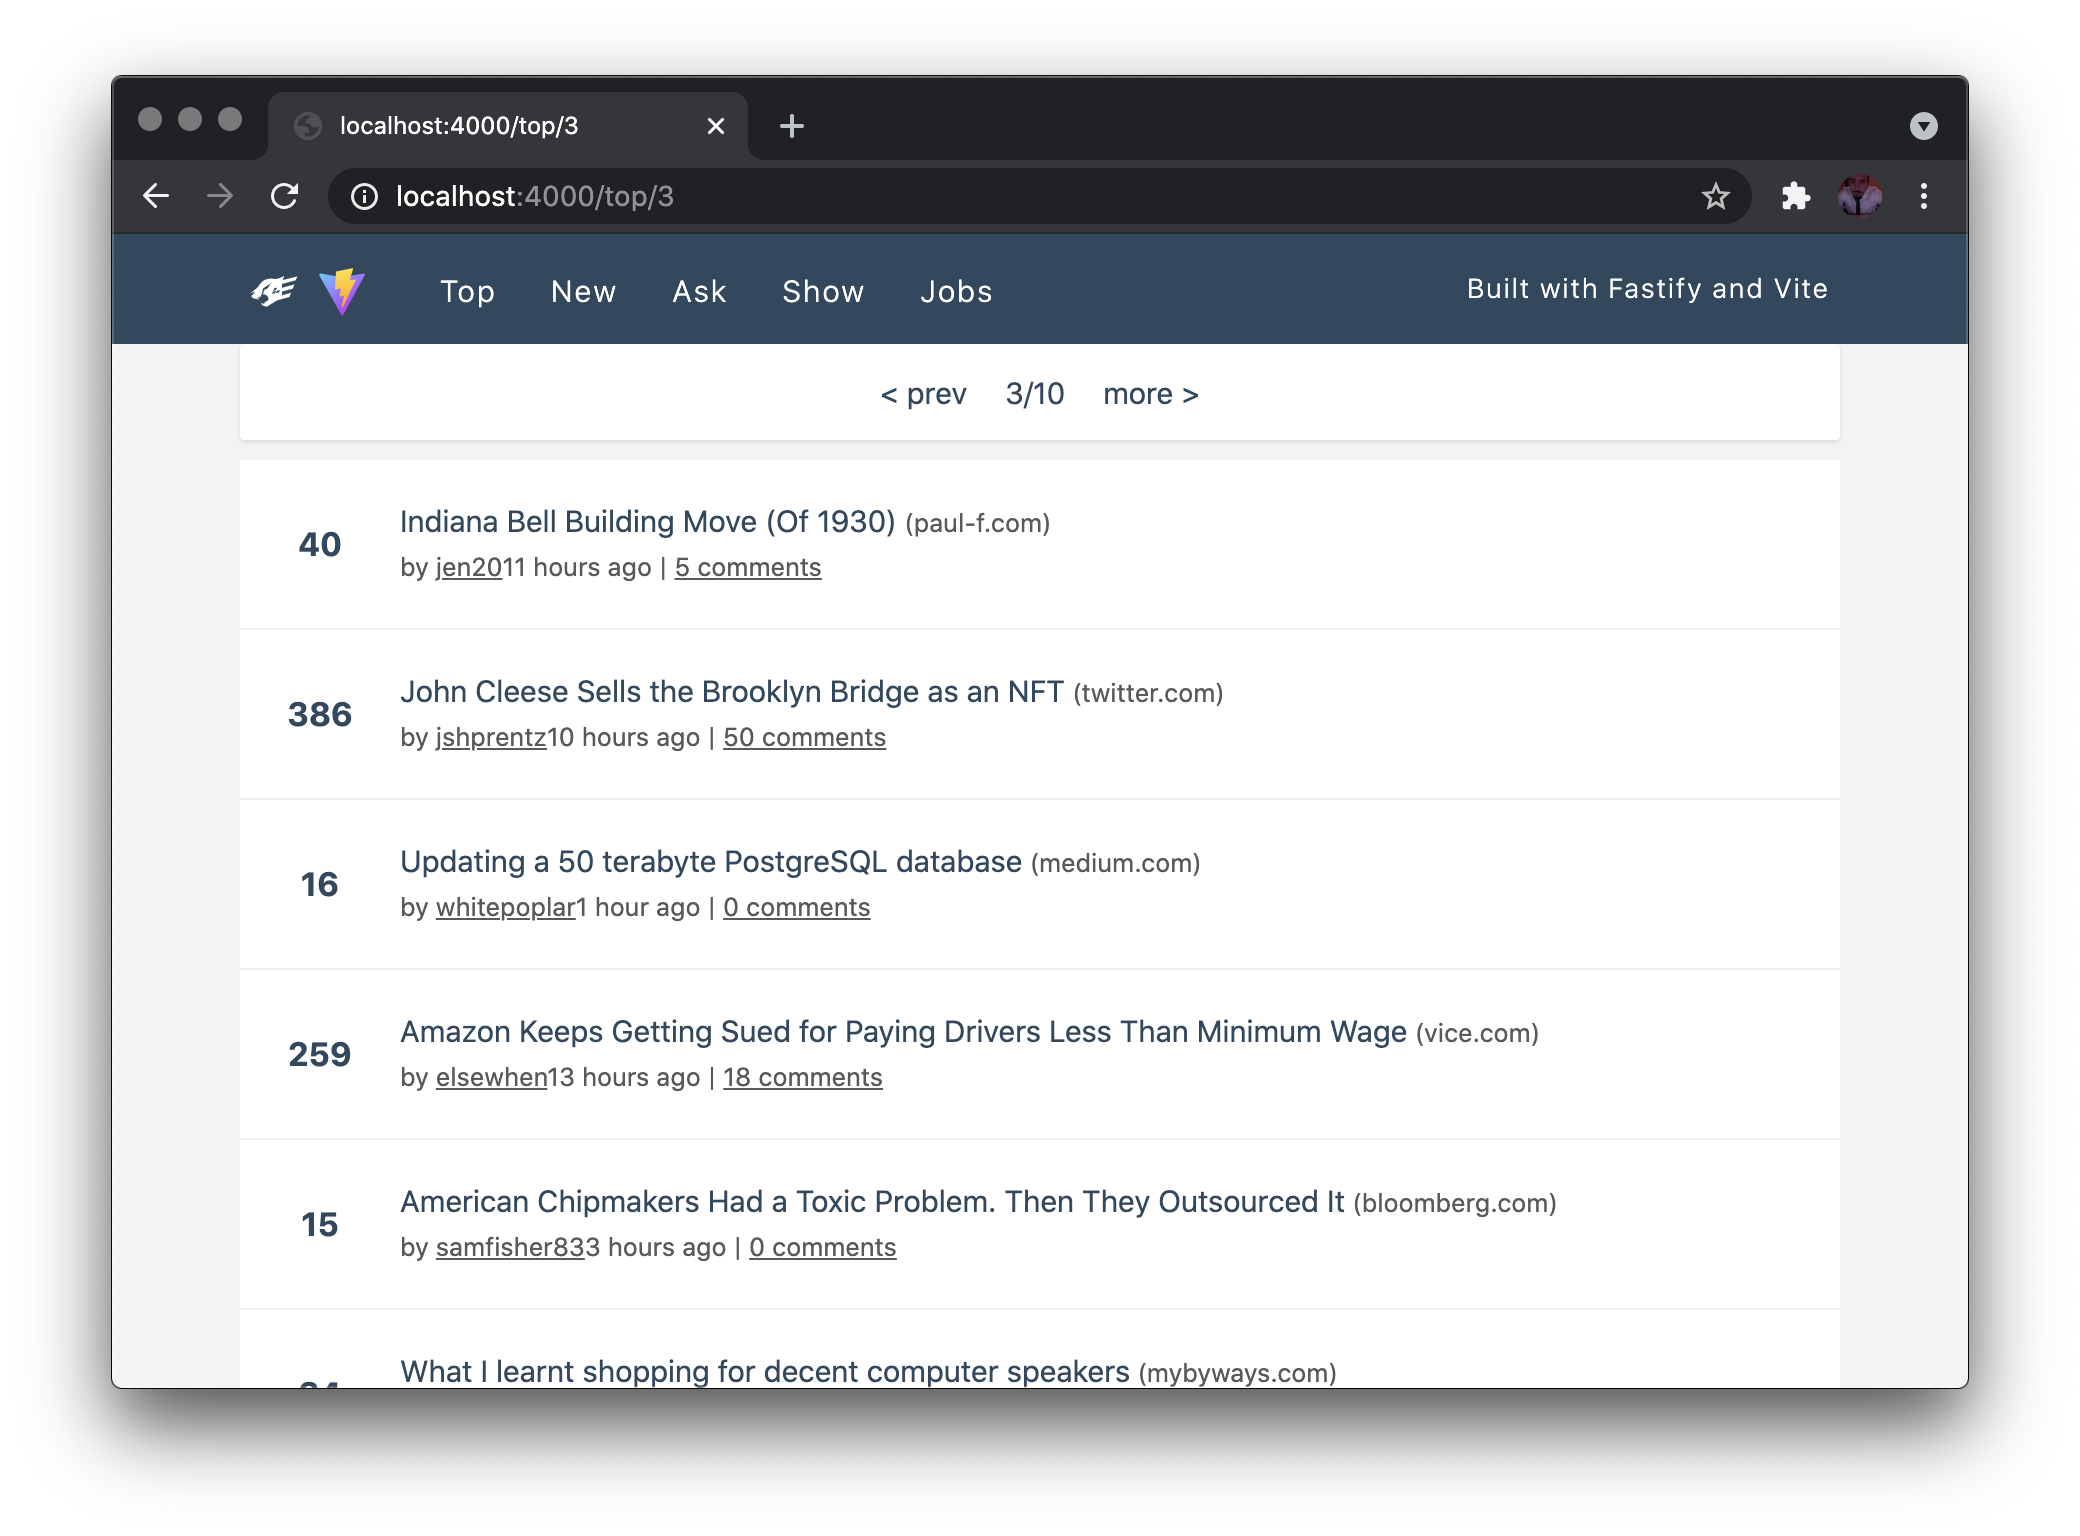The height and width of the screenshot is (1536, 2080).
Task: Click the browser back arrow icon
Action: click(157, 197)
